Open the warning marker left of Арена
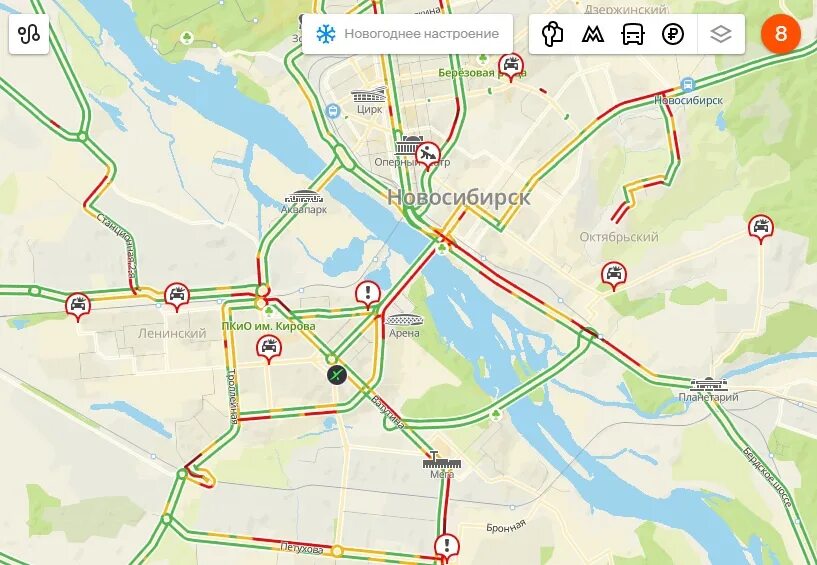This screenshot has height=565, width=817. [x=368, y=294]
